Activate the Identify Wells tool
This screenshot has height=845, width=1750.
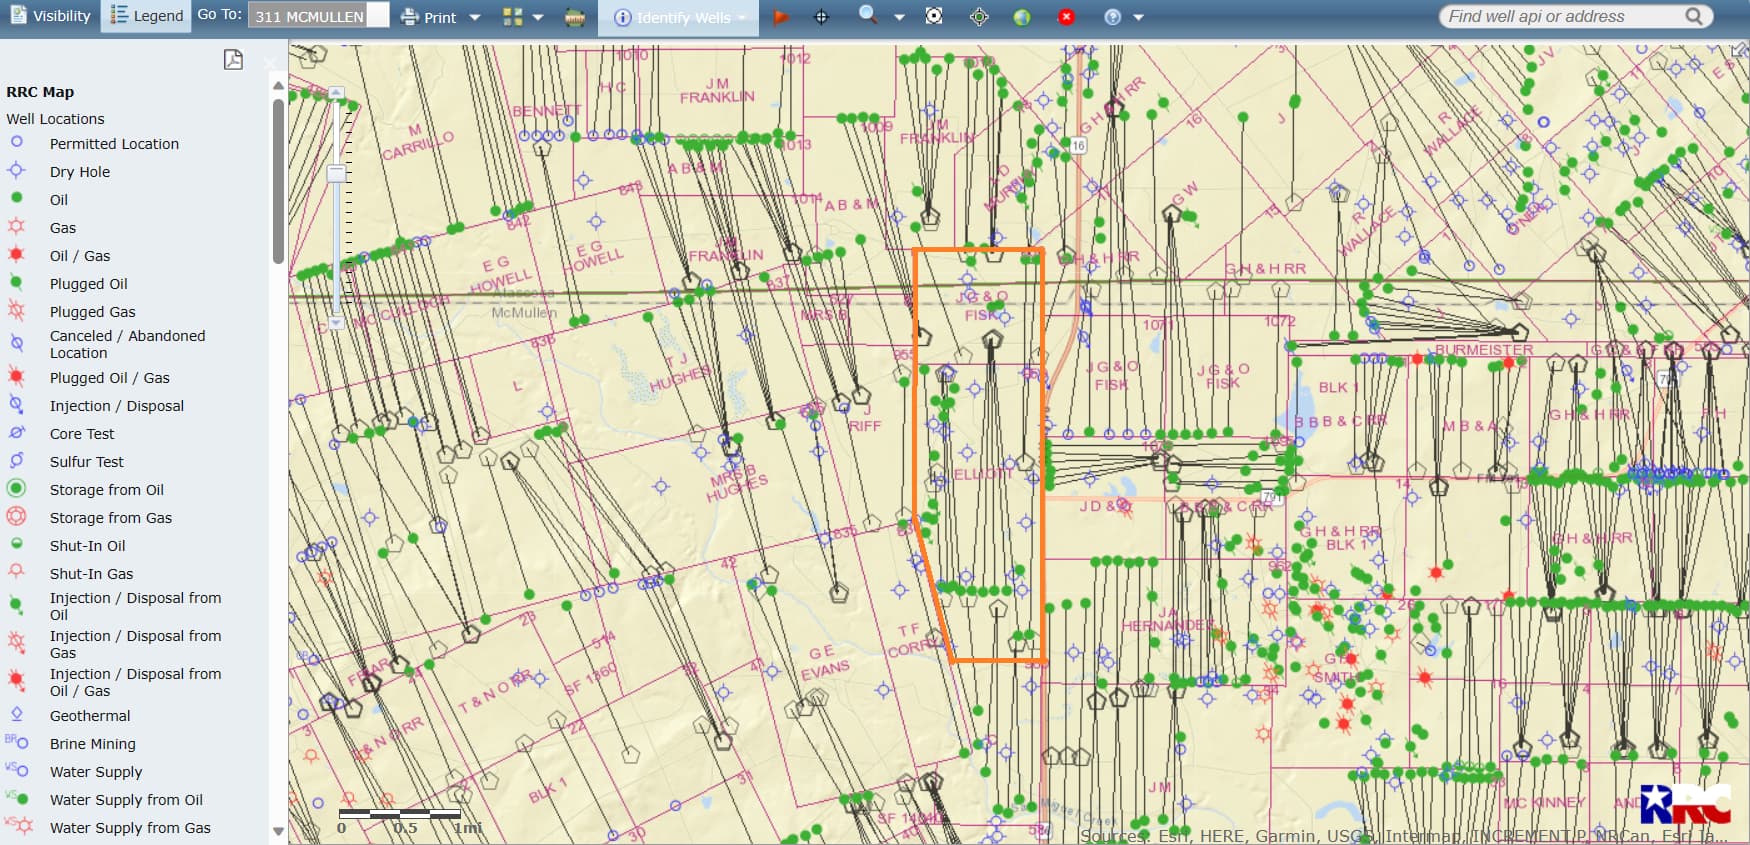point(680,17)
